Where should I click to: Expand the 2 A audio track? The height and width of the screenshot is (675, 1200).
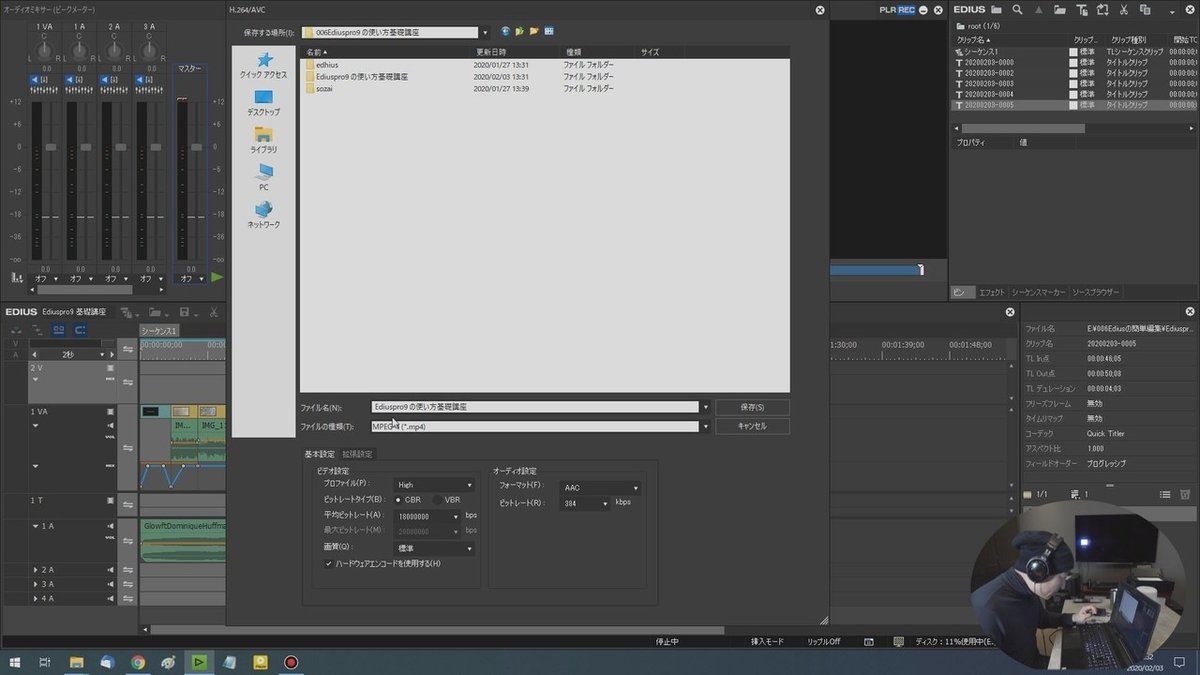[36, 569]
